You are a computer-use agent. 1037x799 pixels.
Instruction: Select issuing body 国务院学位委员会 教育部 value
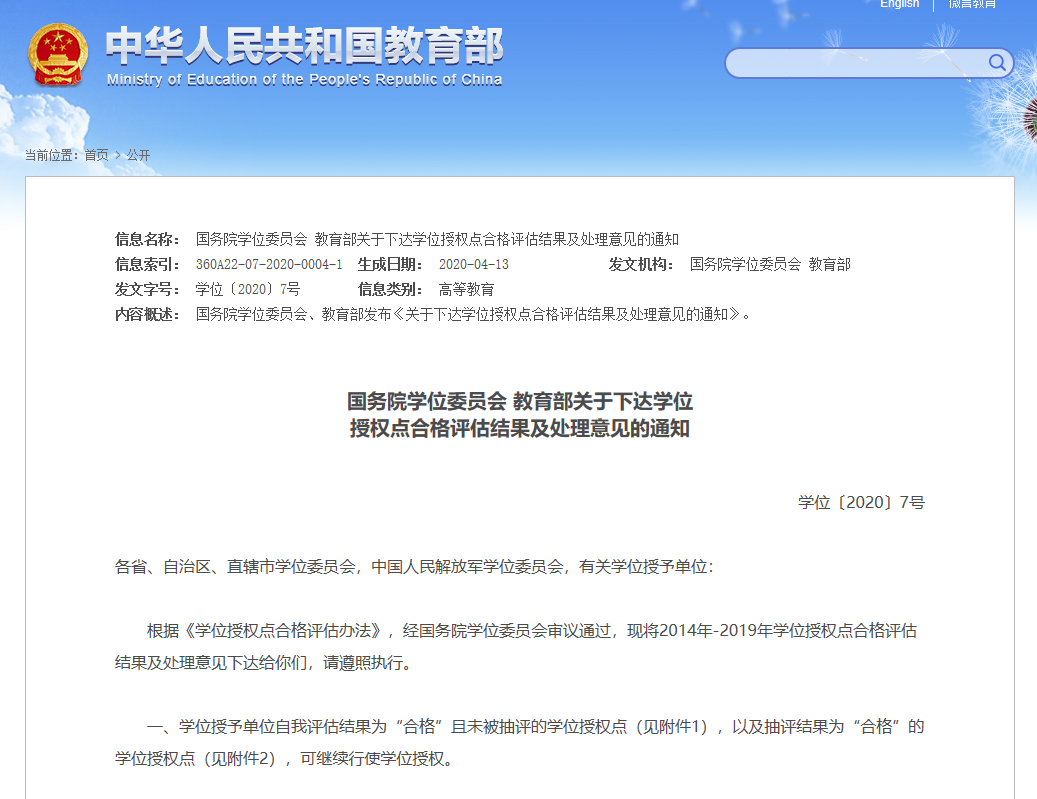pos(770,265)
